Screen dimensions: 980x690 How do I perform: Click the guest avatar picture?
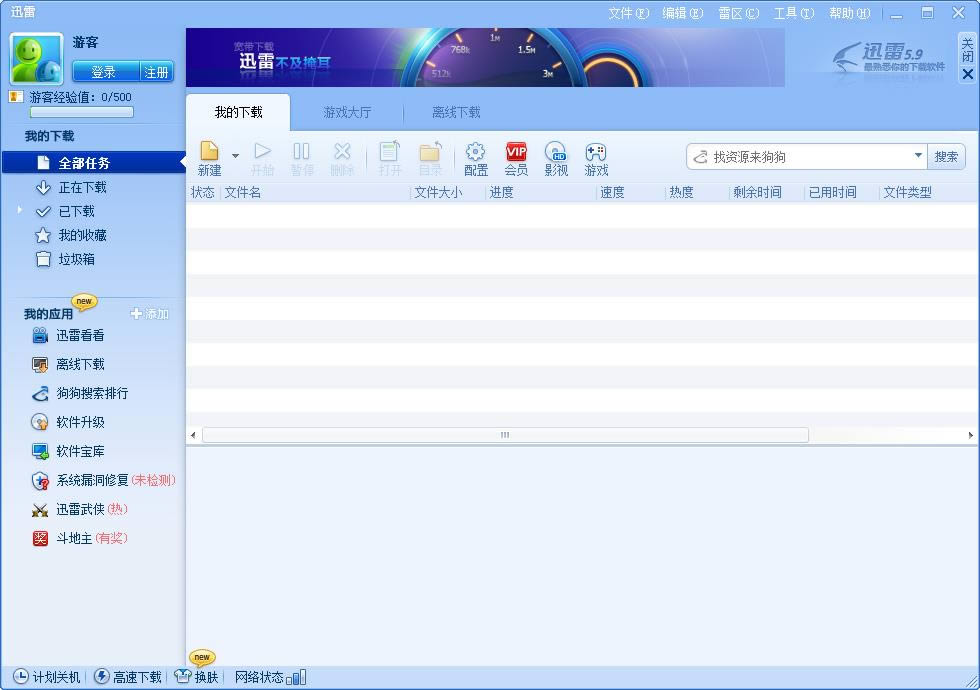tap(36, 59)
